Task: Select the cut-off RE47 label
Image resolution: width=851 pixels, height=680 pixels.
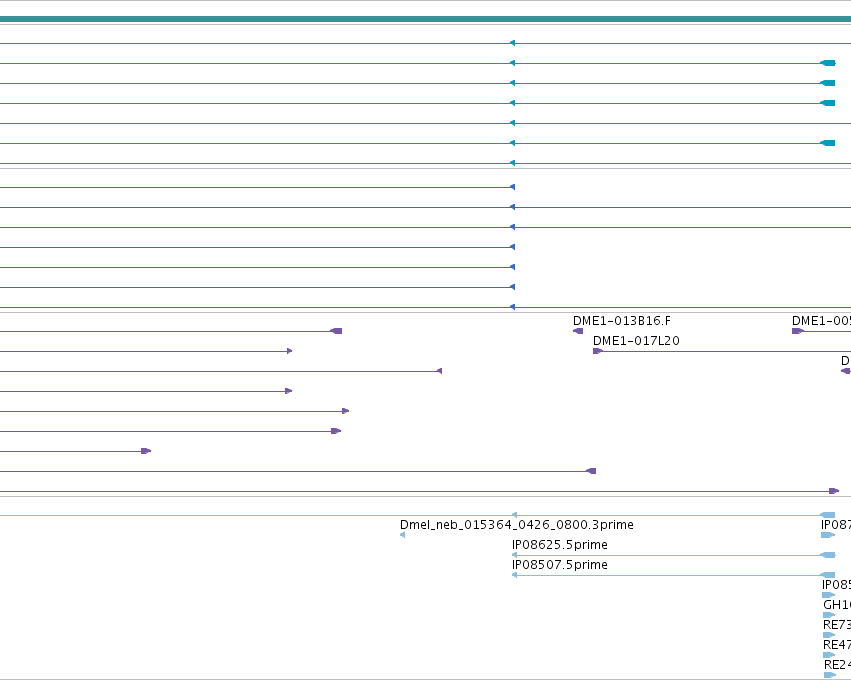Action: tap(837, 645)
